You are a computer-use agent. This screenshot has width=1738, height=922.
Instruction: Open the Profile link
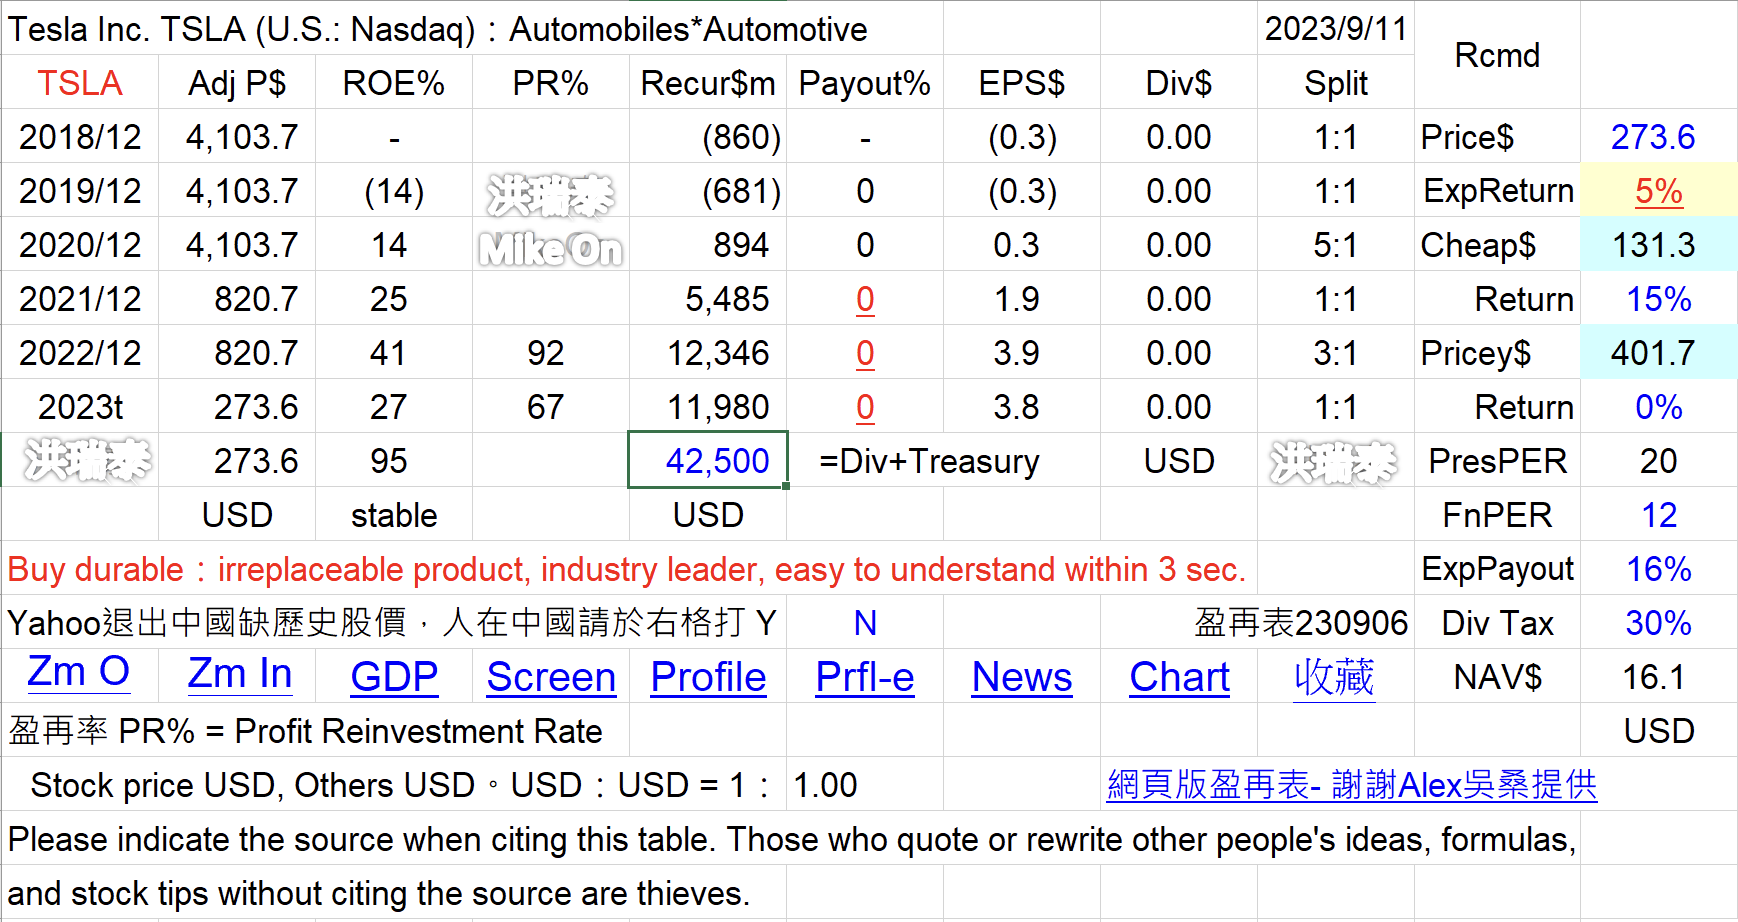pos(708,678)
